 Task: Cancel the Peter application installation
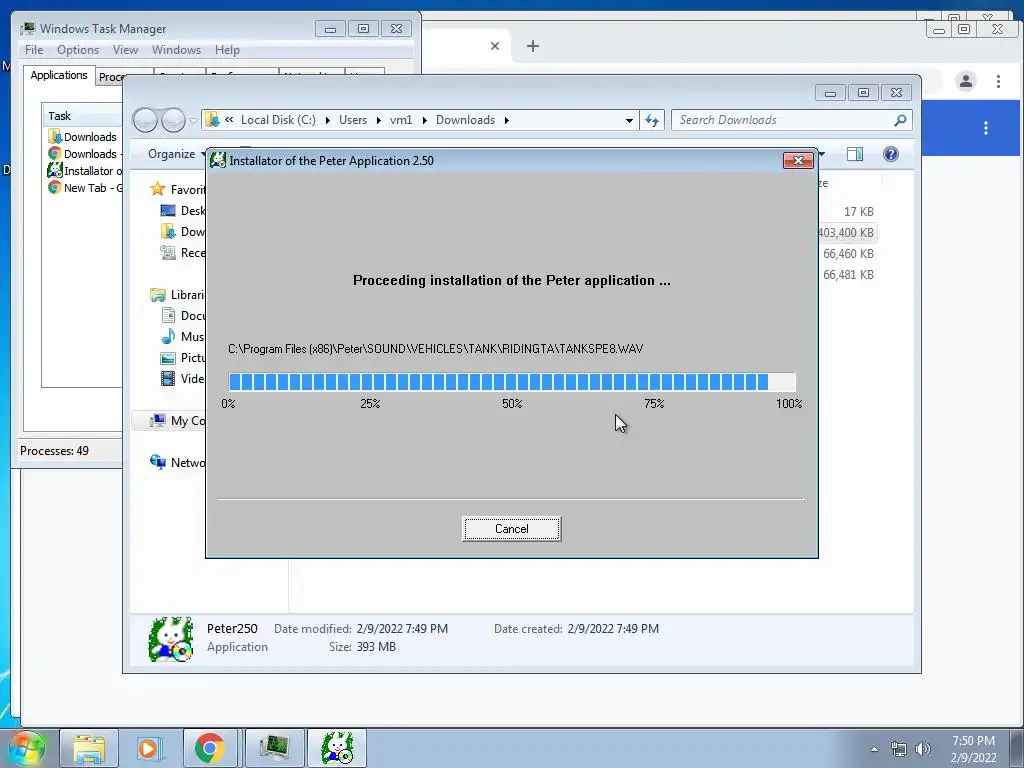click(x=511, y=528)
